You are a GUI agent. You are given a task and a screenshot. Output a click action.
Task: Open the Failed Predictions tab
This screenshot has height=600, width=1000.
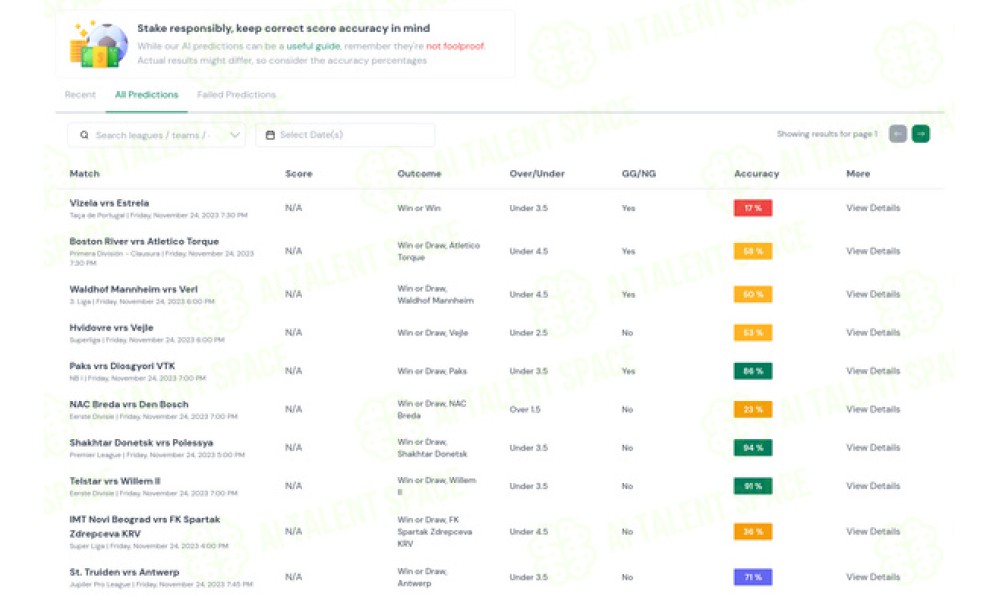(x=237, y=94)
